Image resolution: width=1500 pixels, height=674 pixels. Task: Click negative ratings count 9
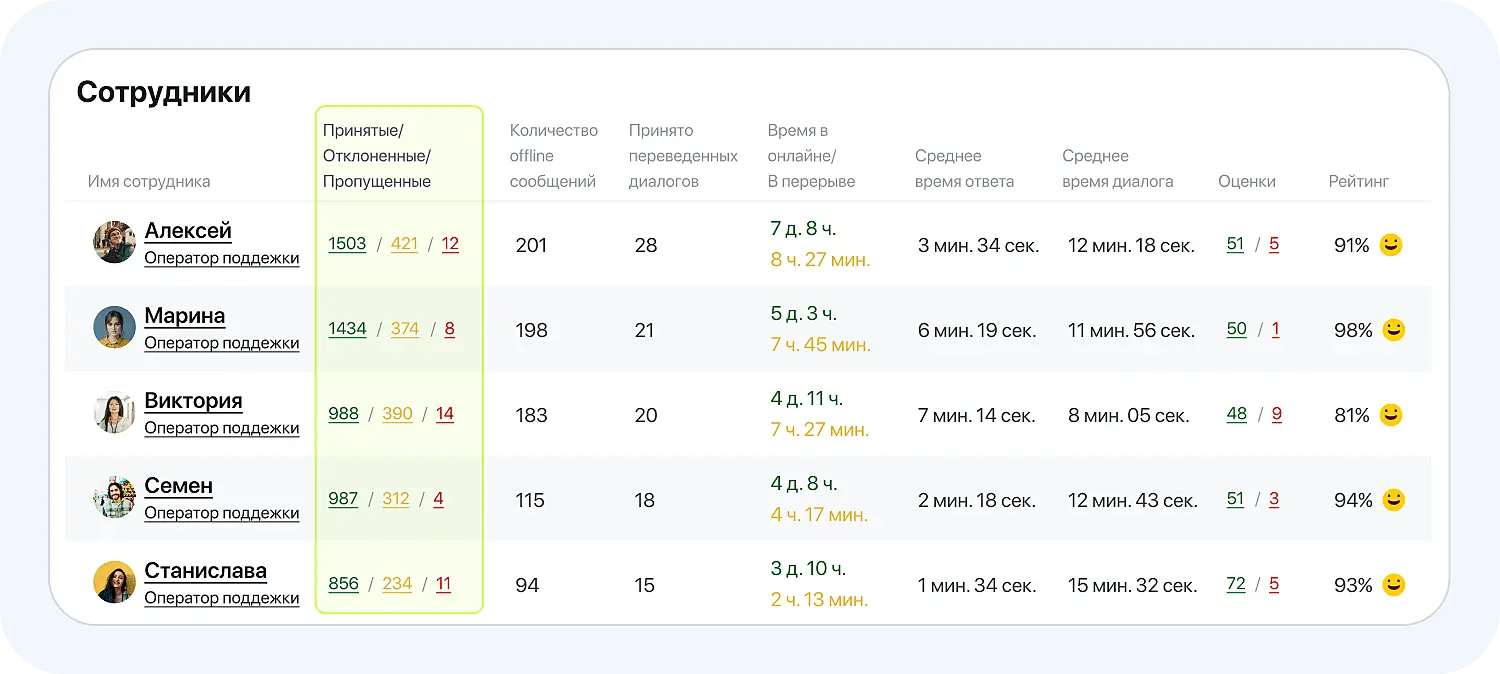point(1277,414)
